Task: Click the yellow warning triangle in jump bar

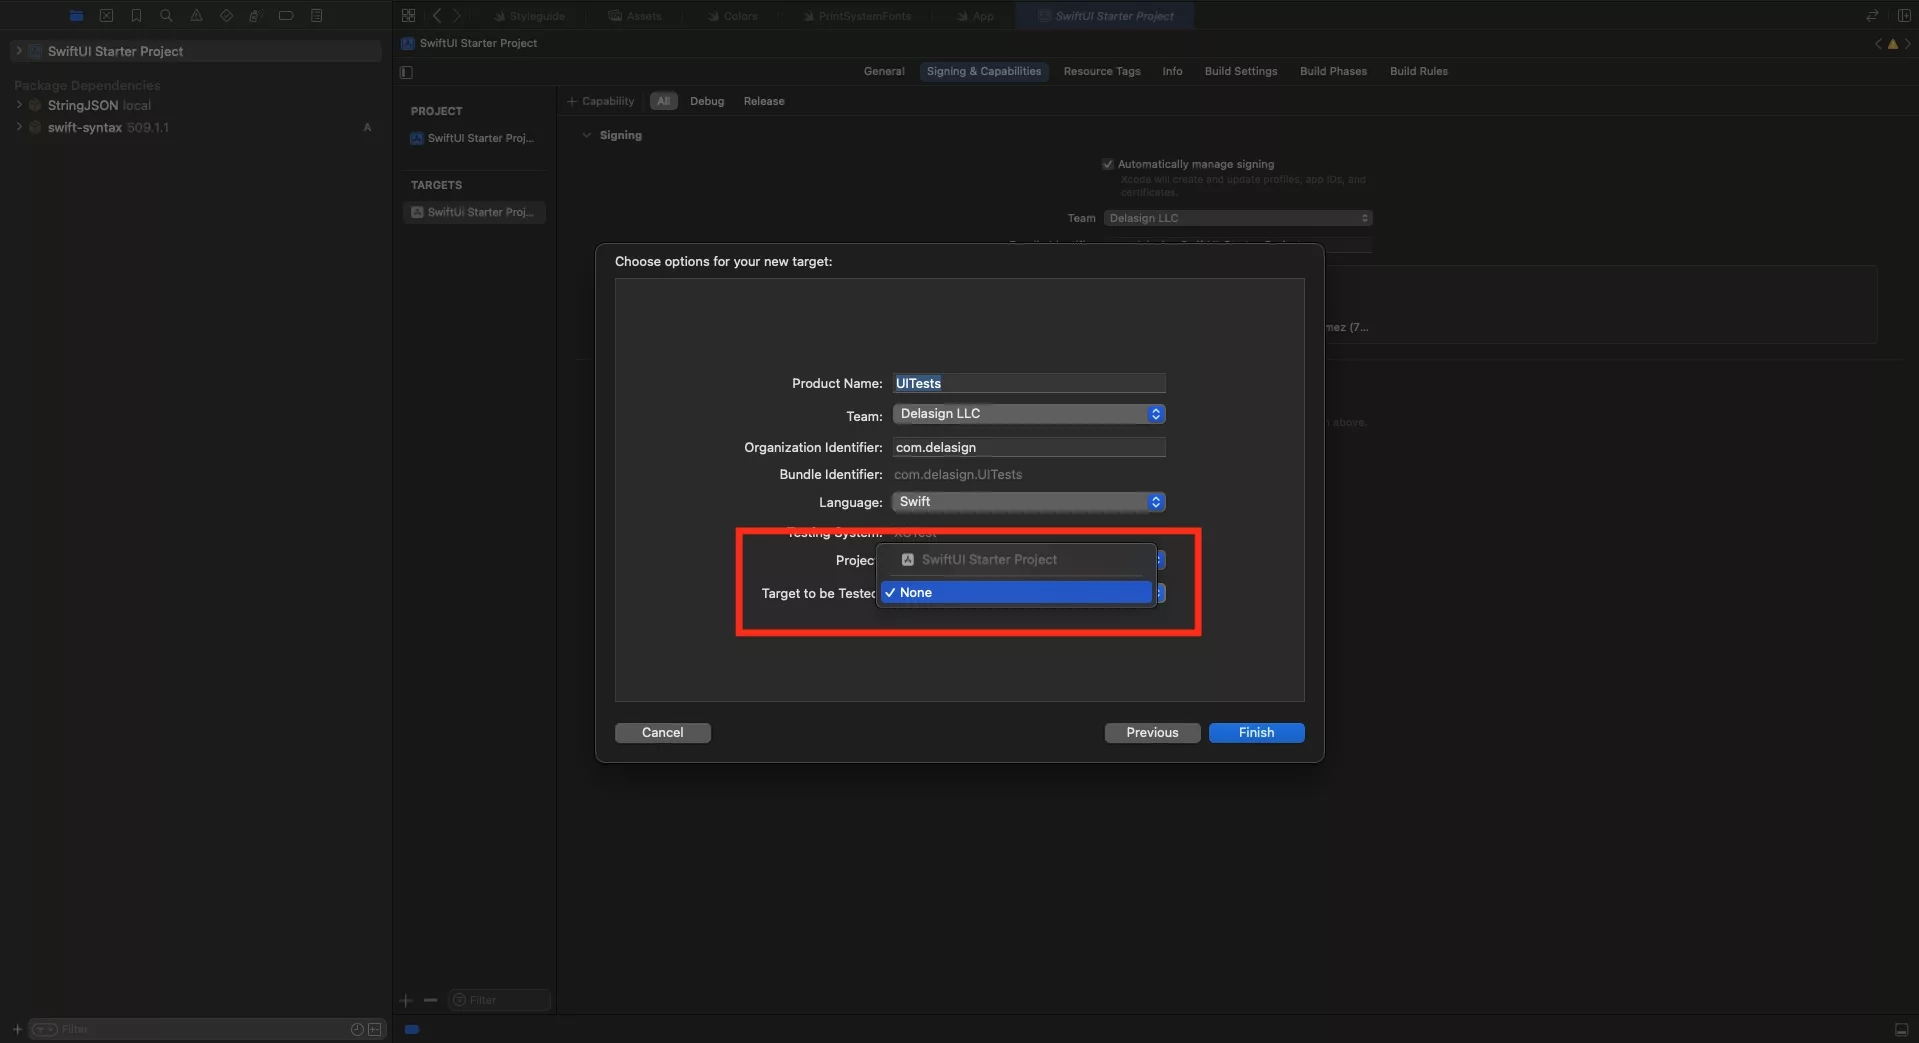Action: (1892, 44)
